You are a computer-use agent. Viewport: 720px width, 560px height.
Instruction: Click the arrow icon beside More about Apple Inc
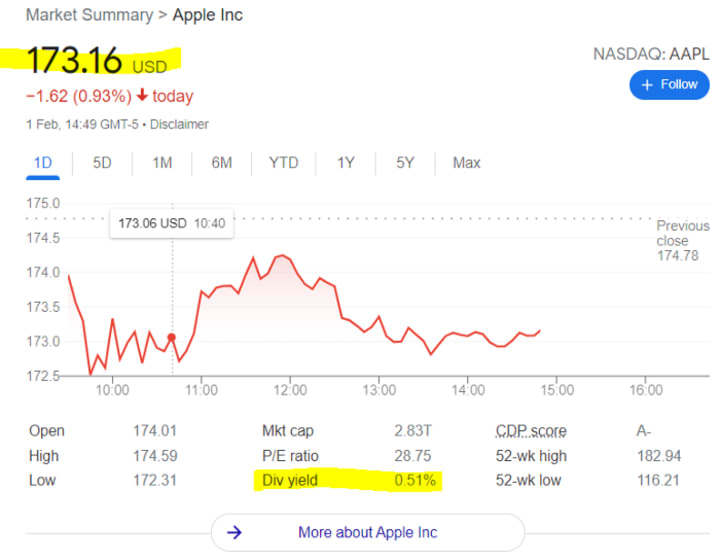234,532
